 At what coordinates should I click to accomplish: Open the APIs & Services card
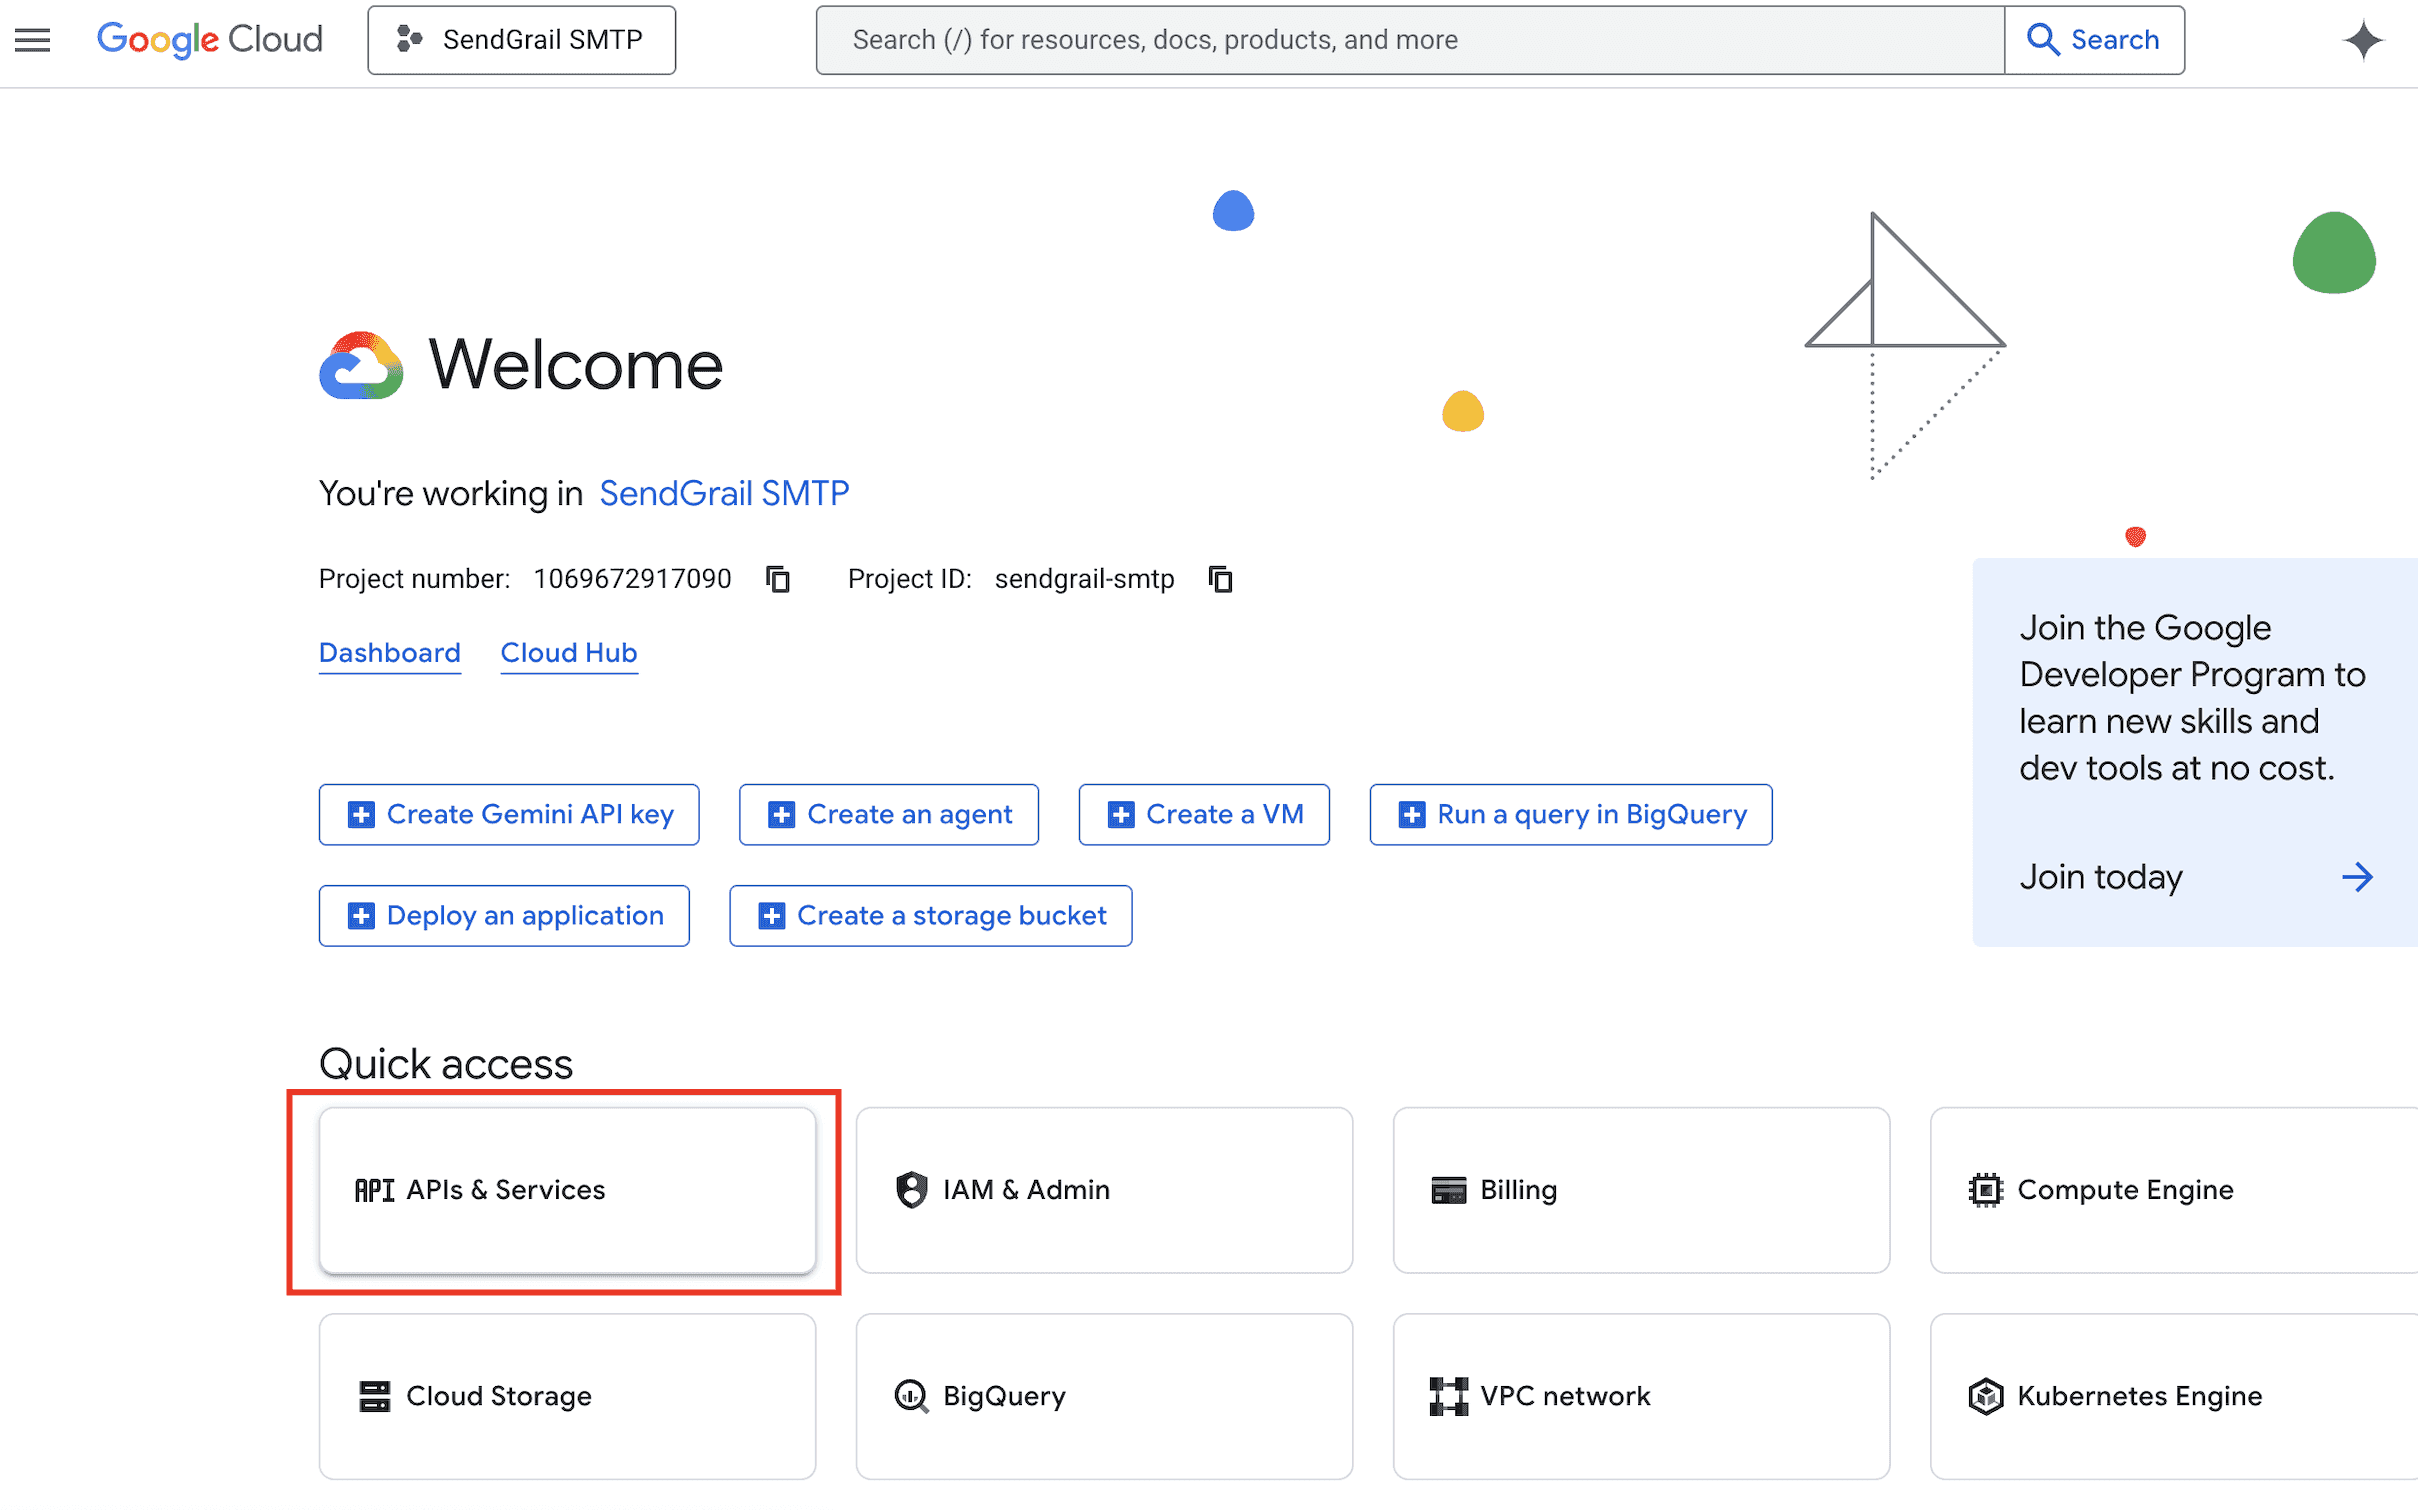pos(567,1190)
